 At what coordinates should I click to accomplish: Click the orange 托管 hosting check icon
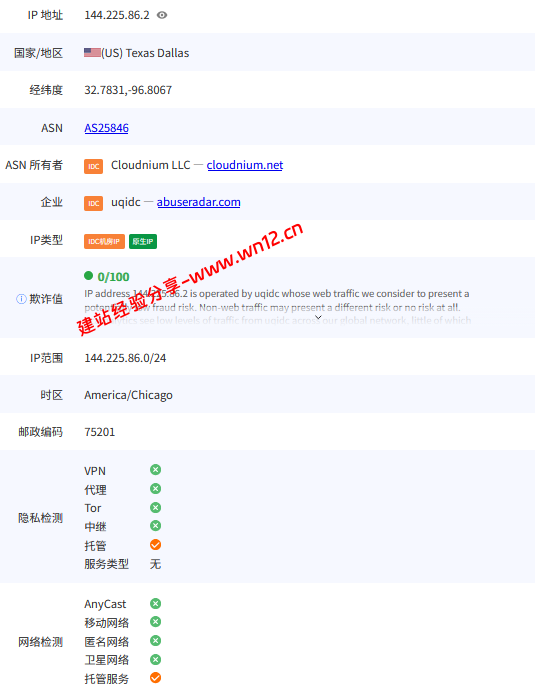[155, 545]
